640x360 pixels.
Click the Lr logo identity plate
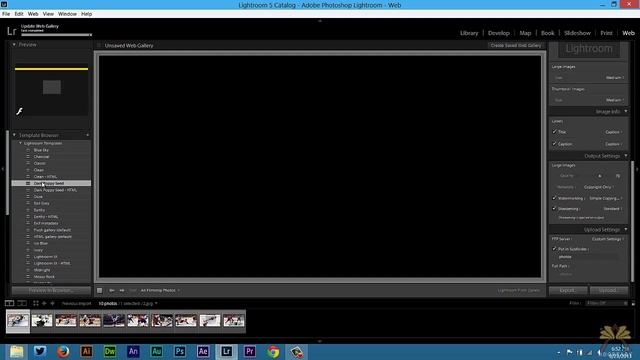(11, 31)
